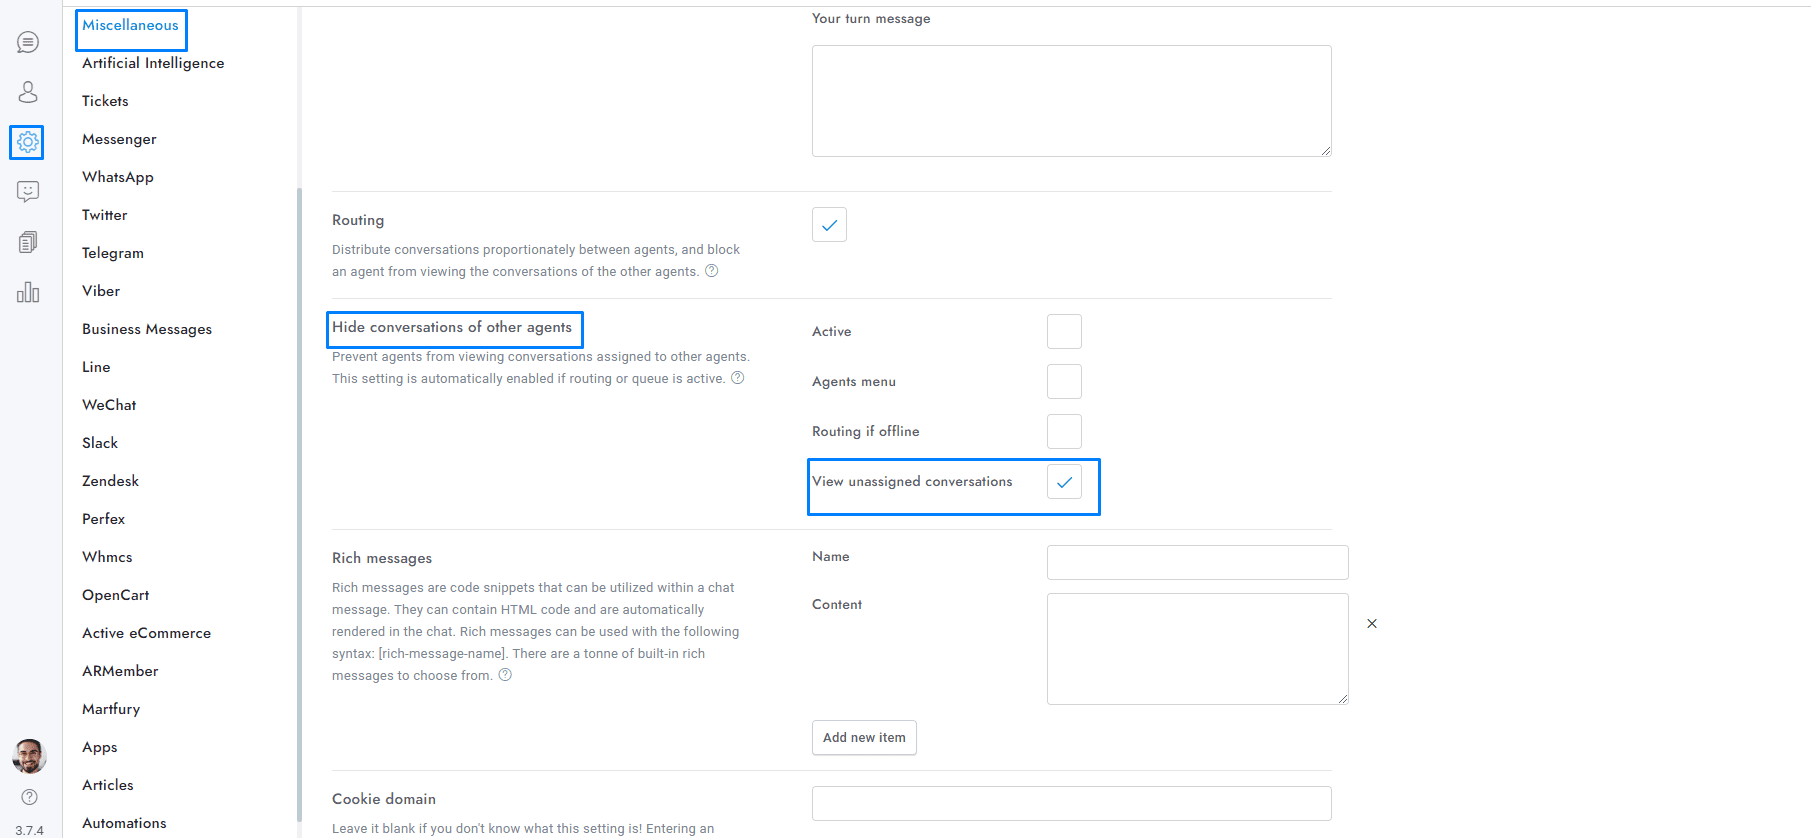Click the Settings gear icon

click(28, 142)
